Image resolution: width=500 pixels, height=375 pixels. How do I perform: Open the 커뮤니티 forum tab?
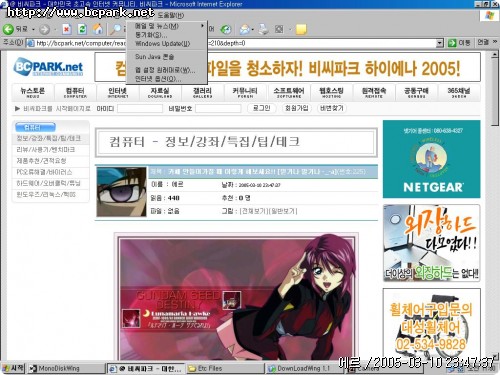(x=245, y=93)
